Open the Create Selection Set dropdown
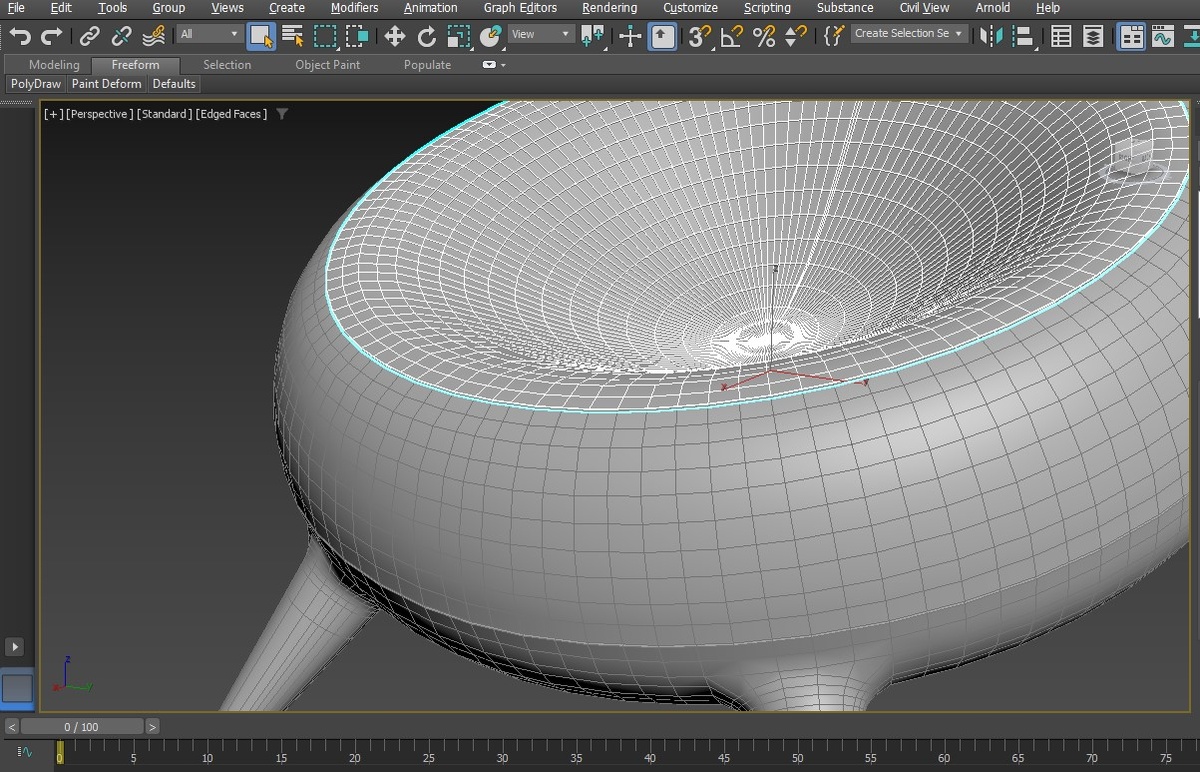Viewport: 1200px width, 772px height. pyautogui.click(x=909, y=34)
